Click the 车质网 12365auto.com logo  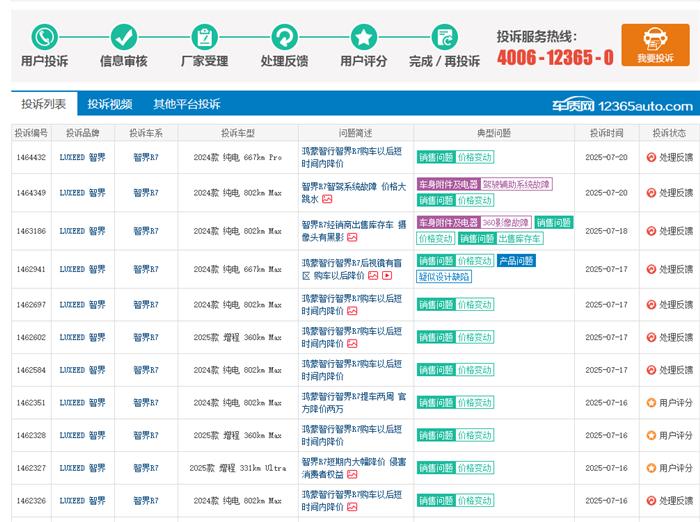click(x=622, y=105)
